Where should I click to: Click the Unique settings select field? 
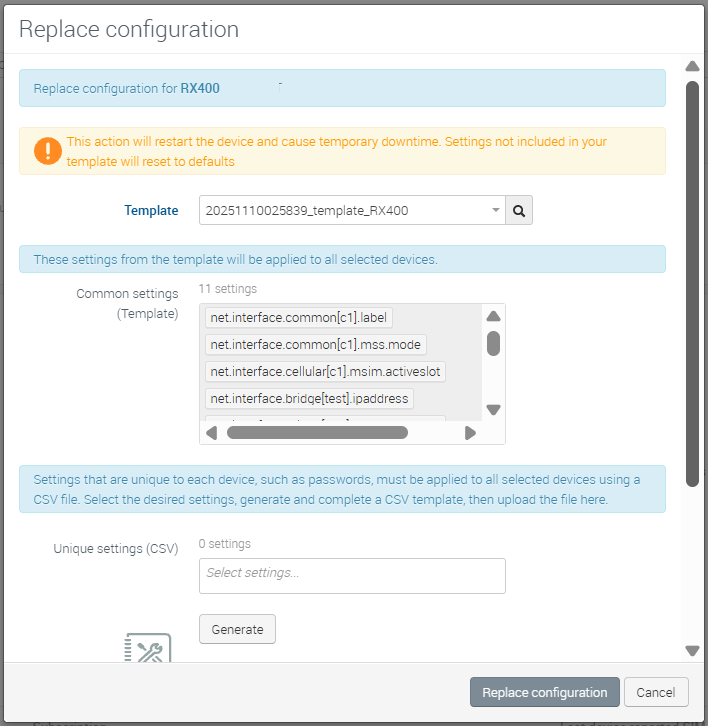(352, 575)
